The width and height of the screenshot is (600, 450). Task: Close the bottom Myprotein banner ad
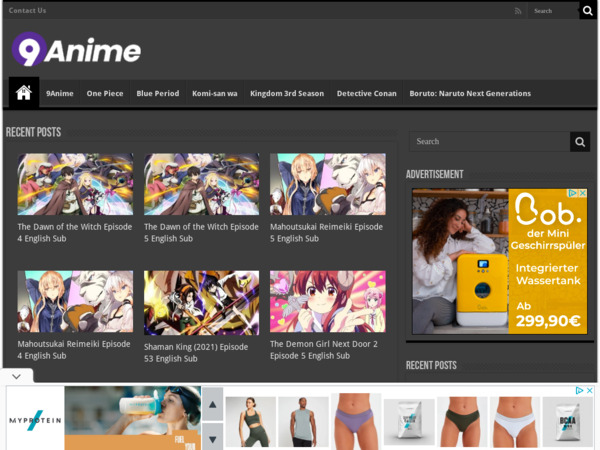coord(590,390)
